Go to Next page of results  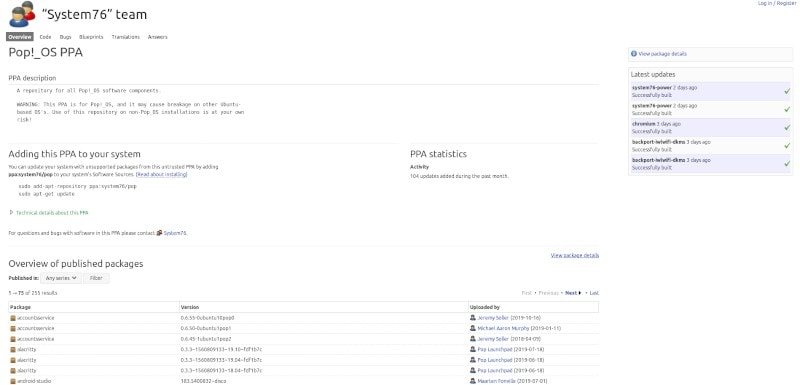[571, 293]
